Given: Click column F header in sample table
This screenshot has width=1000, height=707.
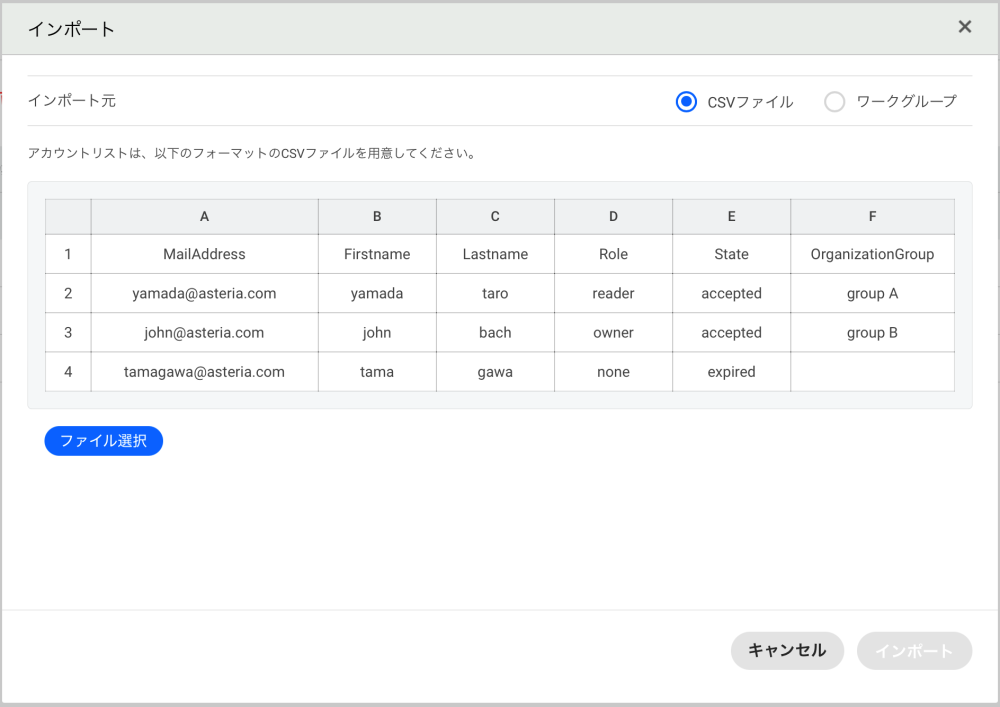Looking at the screenshot, I should 872,216.
